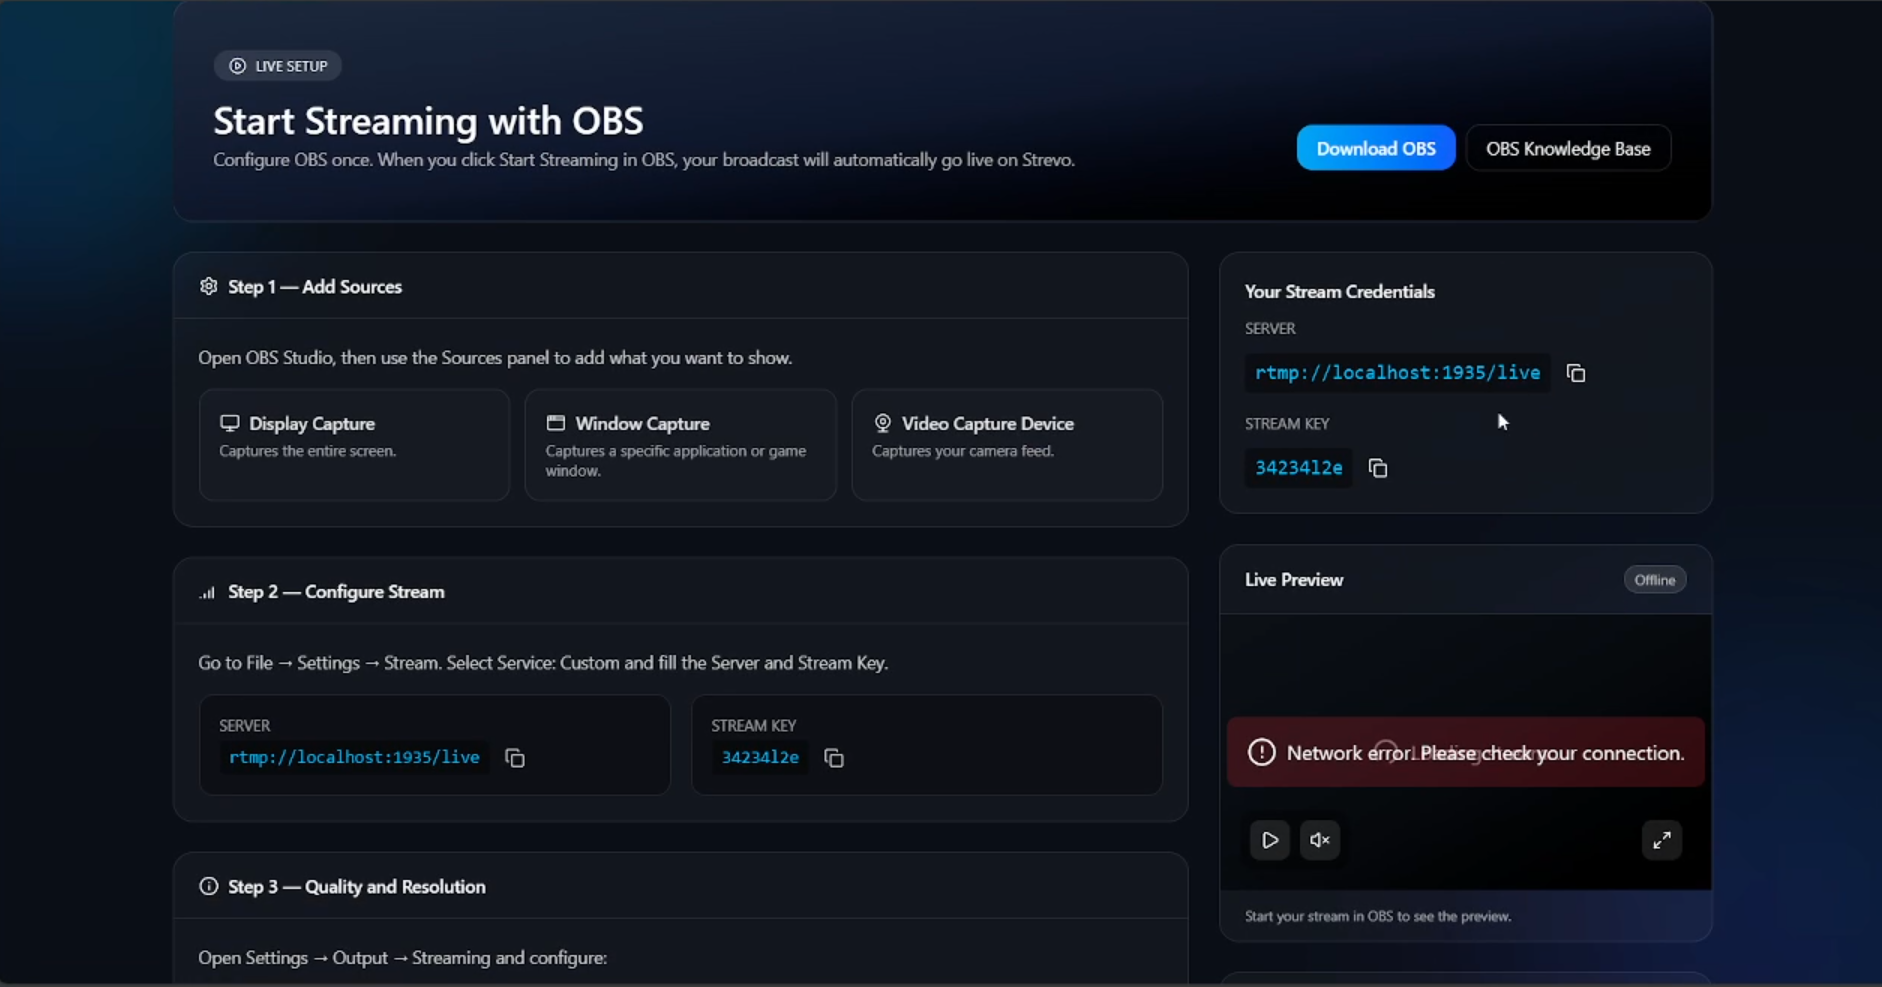Image resolution: width=1882 pixels, height=987 pixels.
Task: Copy server URL in Stream Credentials panel
Action: [1576, 373]
